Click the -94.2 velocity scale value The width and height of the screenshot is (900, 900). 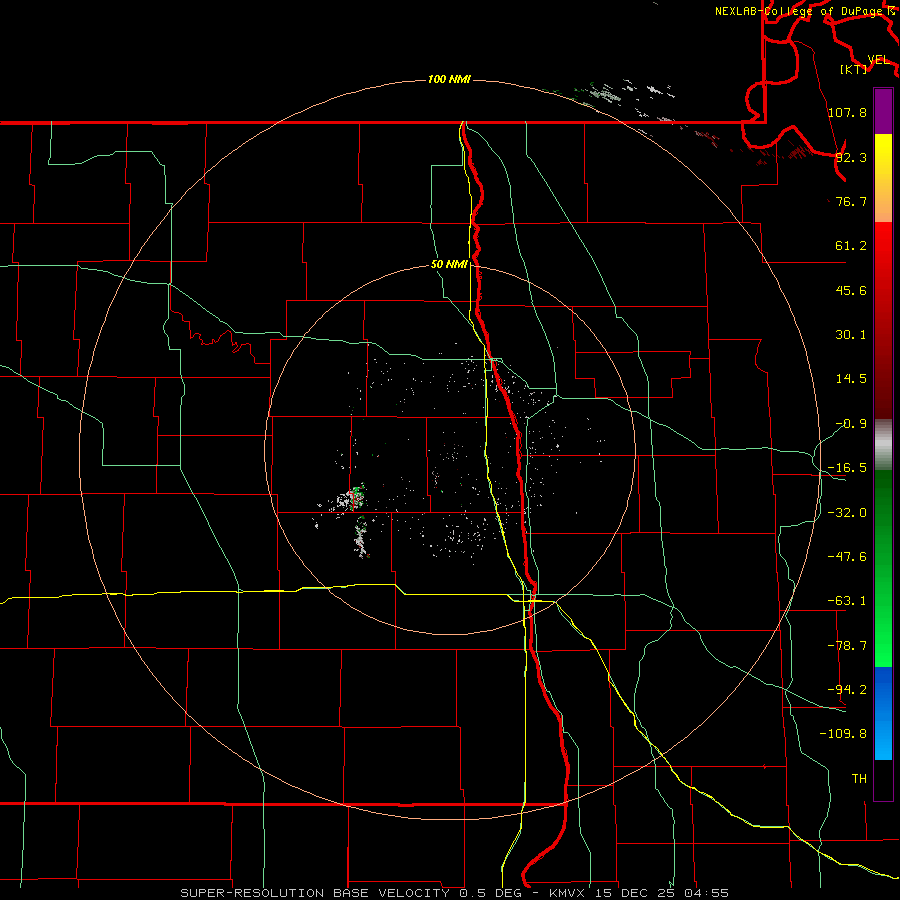click(x=847, y=690)
